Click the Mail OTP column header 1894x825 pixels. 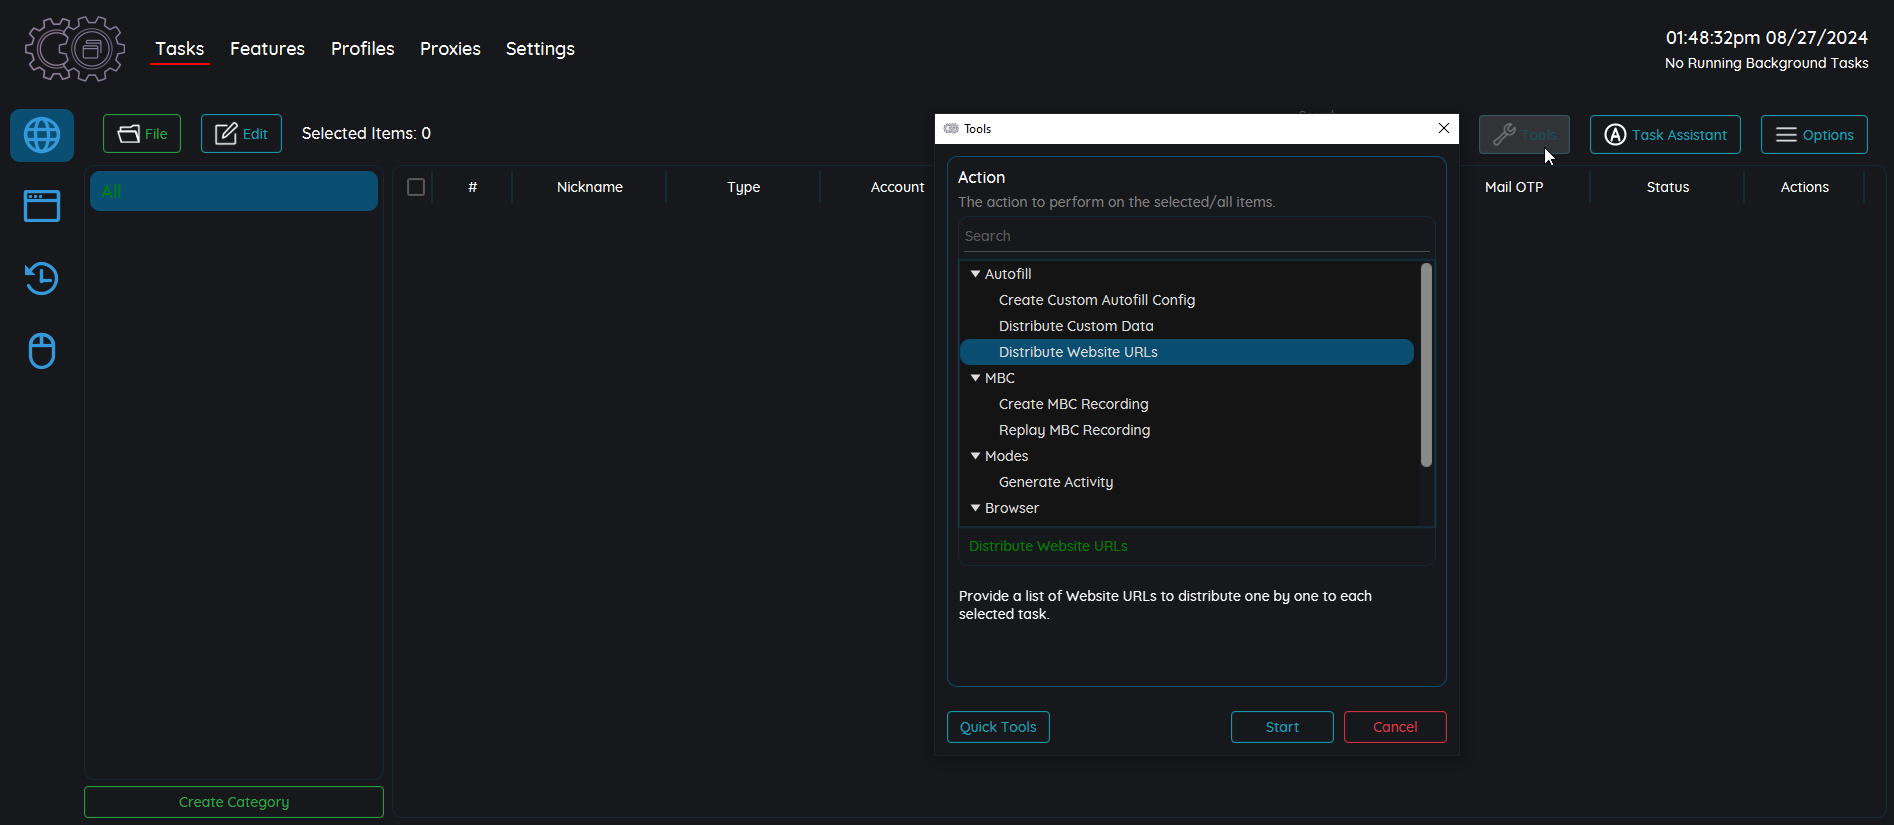pos(1514,187)
